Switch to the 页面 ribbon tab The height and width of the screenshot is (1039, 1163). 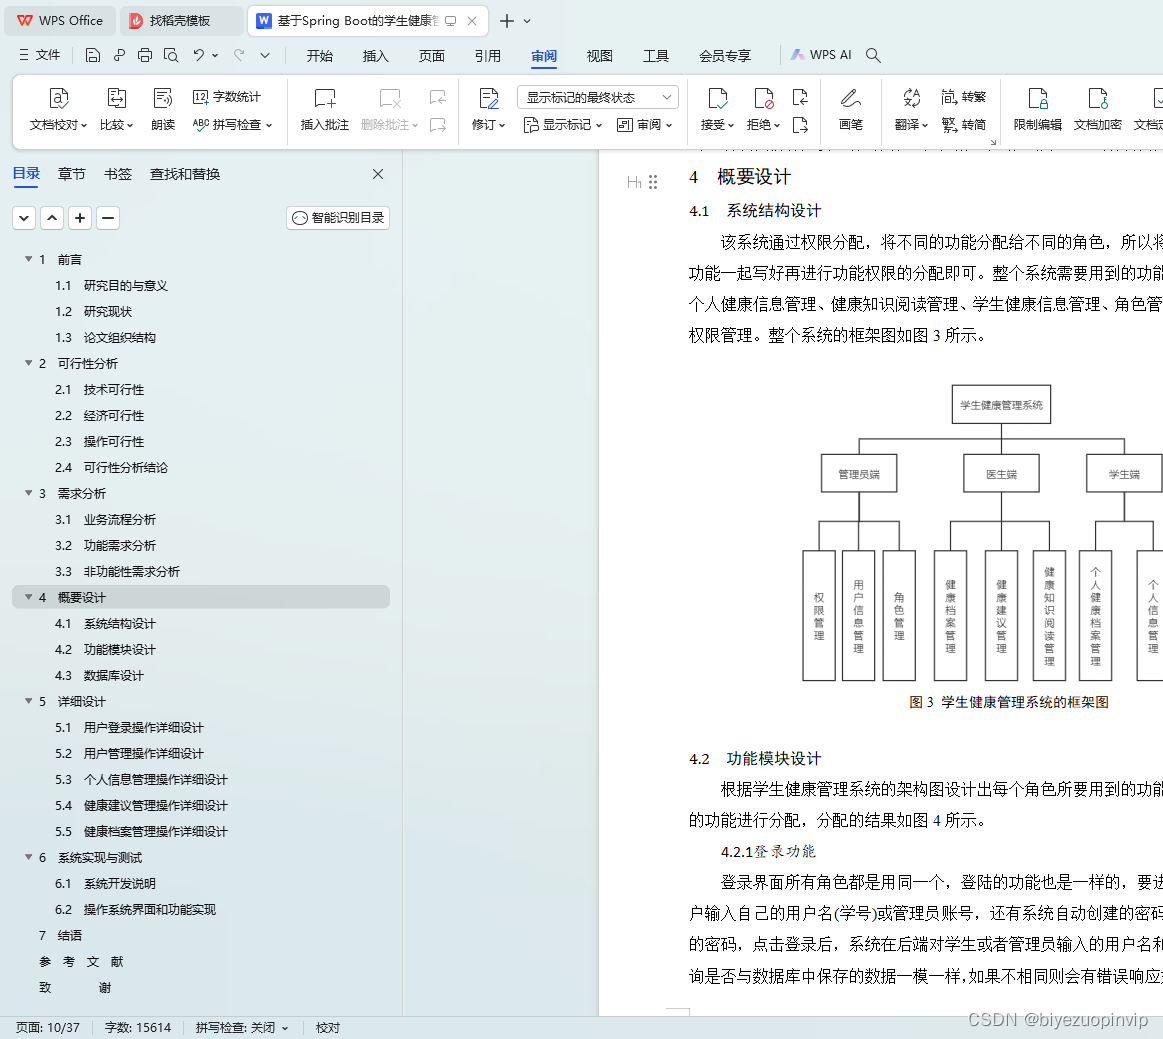(x=432, y=56)
